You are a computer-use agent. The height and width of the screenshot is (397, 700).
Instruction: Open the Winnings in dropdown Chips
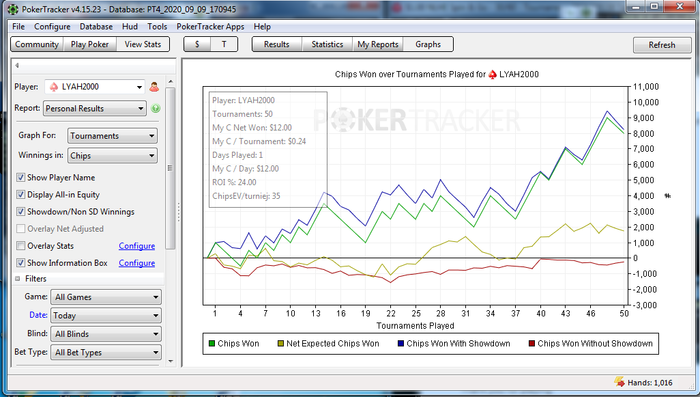(112, 155)
